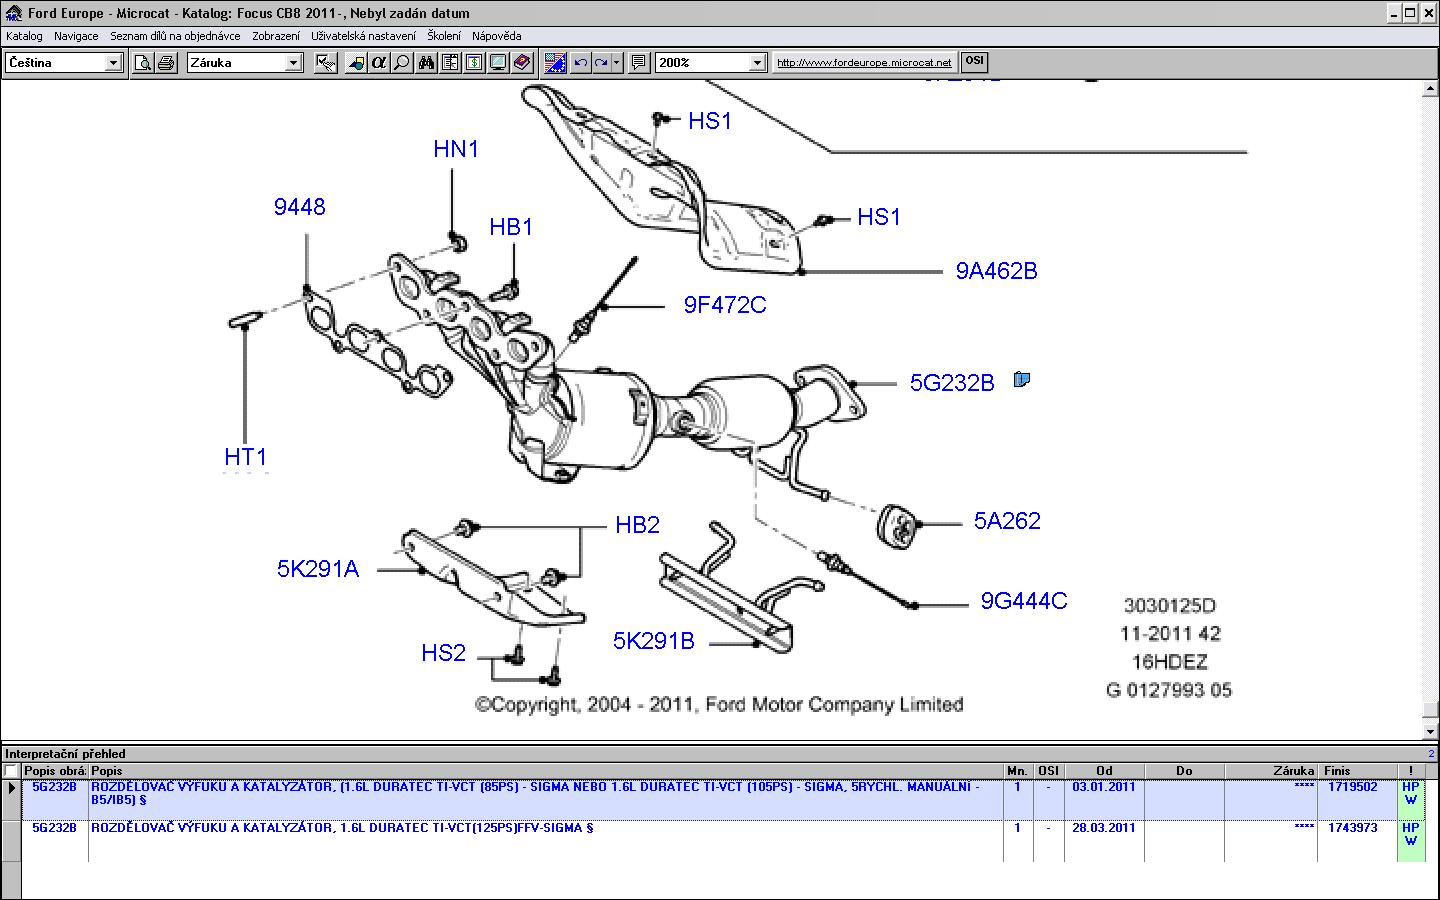Click the printer icon
Screen dimensions: 1440x900
166,63
